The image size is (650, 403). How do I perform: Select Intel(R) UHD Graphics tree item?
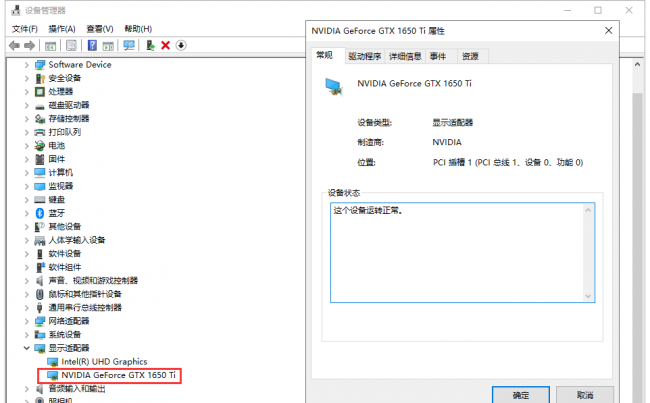coord(104,362)
